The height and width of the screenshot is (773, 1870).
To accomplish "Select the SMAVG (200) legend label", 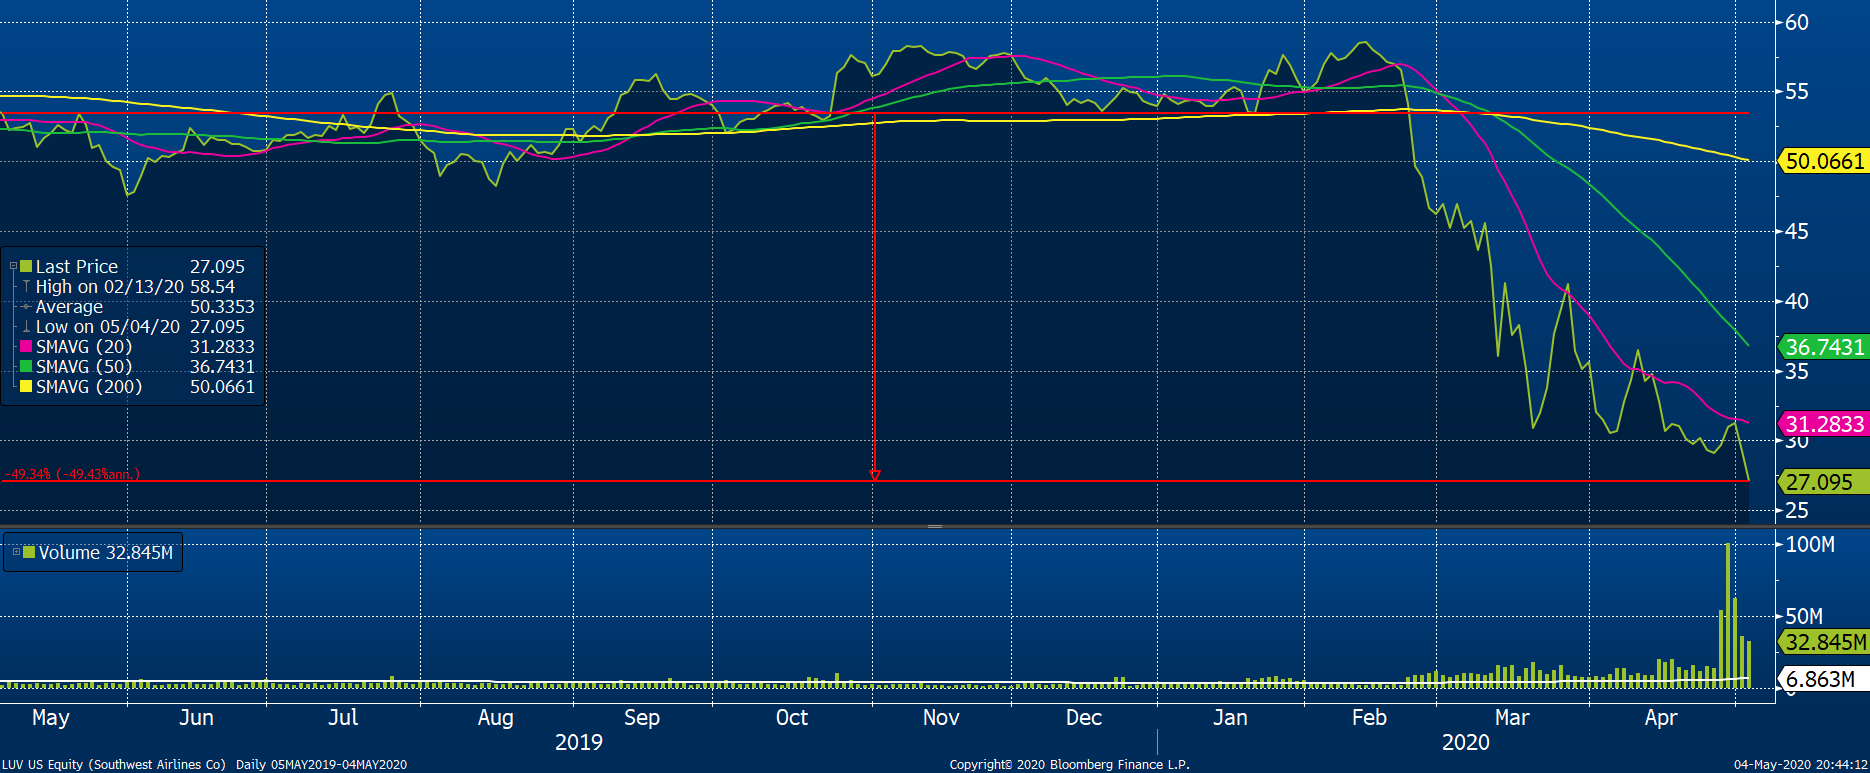I will click(89, 386).
